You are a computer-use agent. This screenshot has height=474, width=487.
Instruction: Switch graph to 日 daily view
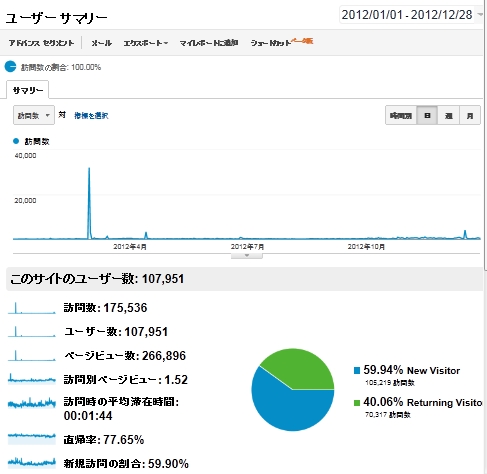[x=427, y=115]
